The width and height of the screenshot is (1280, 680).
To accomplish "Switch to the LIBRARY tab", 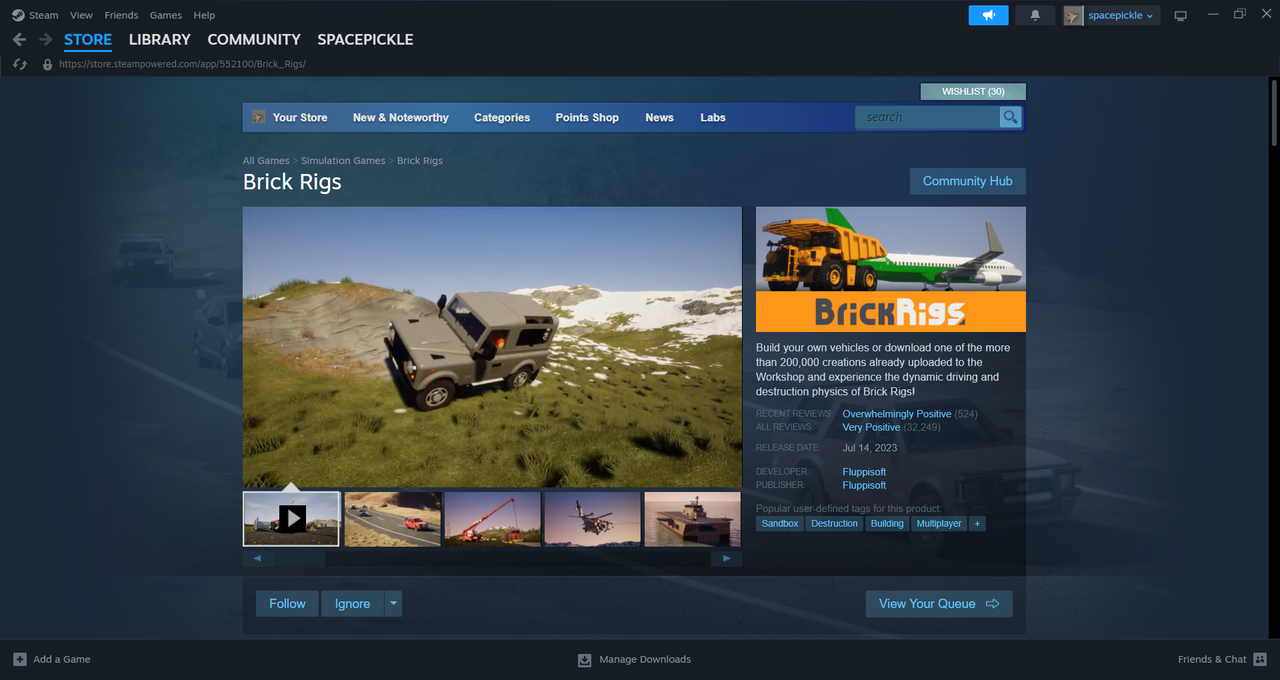I will coord(159,39).
